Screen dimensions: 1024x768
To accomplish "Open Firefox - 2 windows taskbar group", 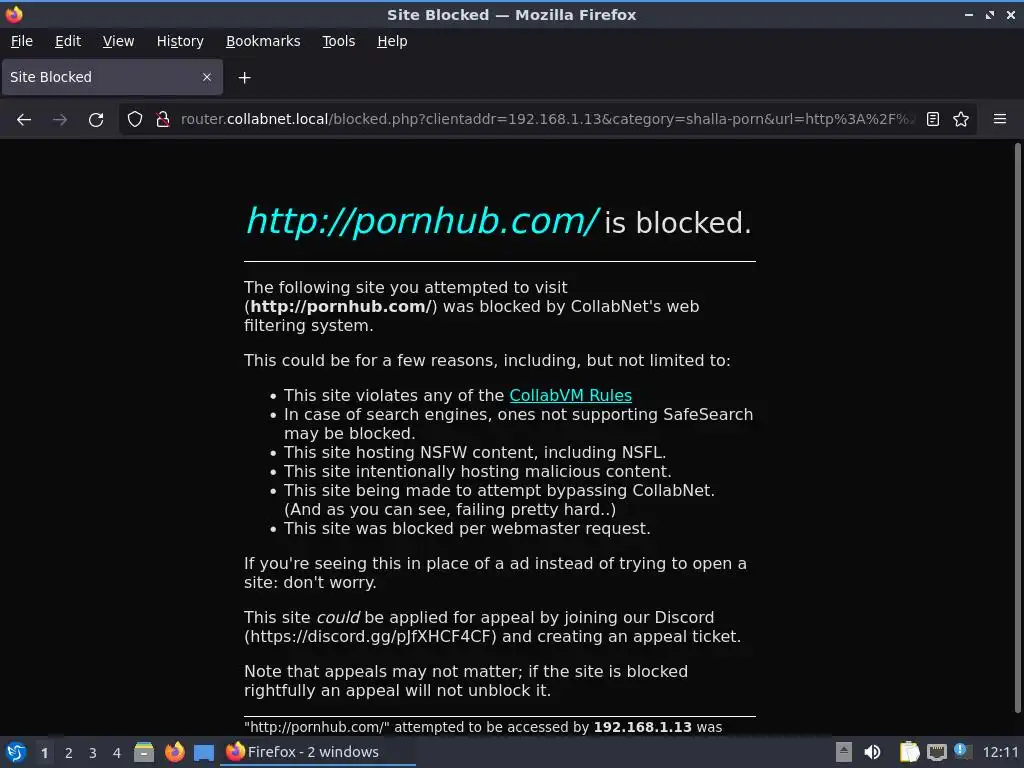I will [x=317, y=752].
